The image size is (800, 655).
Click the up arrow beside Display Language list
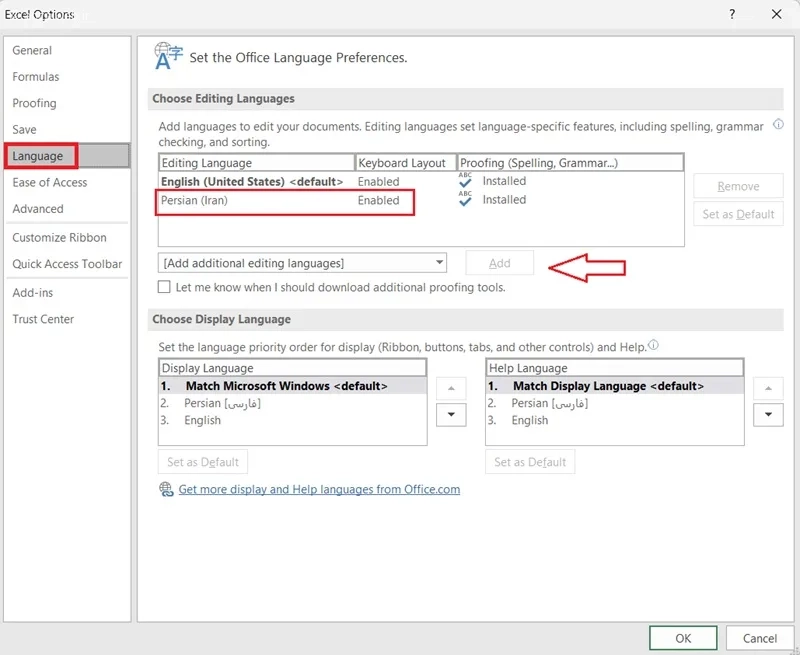(451, 389)
